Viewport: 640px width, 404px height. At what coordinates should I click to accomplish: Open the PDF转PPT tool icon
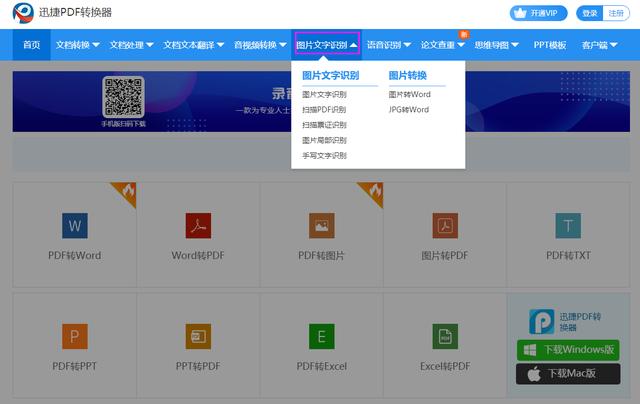coord(75,337)
